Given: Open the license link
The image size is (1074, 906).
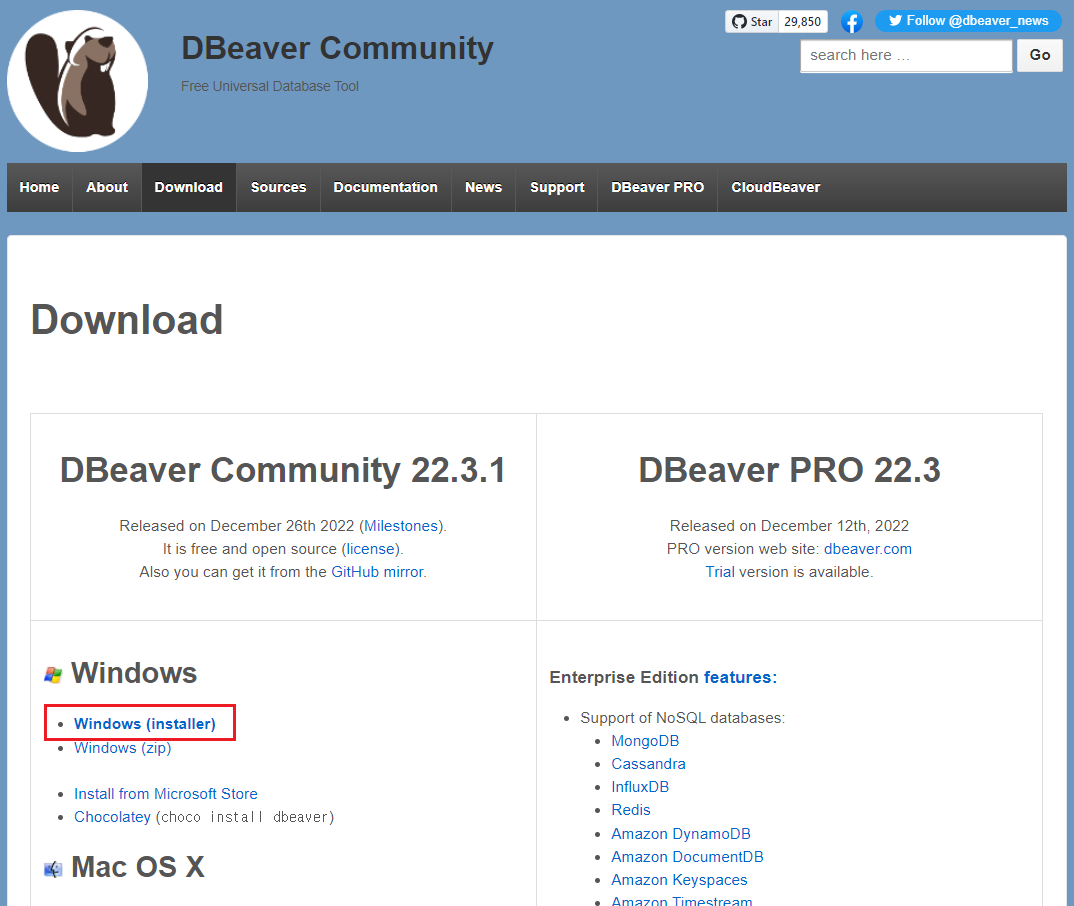Looking at the screenshot, I should pyautogui.click(x=371, y=549).
